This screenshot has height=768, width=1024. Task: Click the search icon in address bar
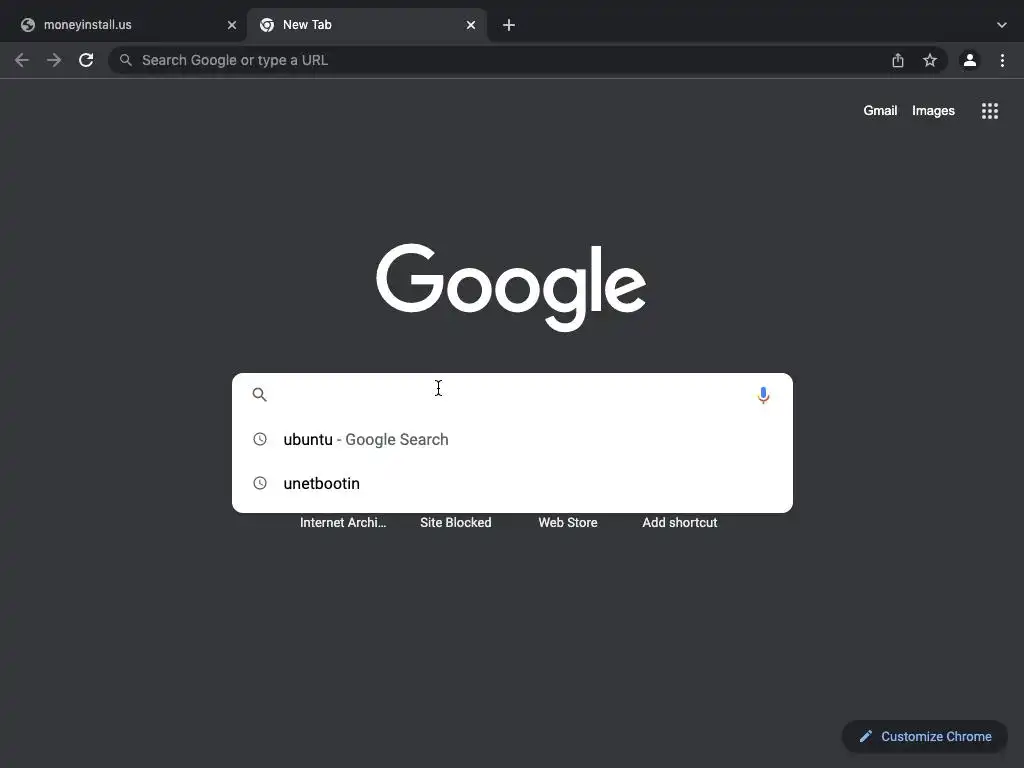[125, 60]
